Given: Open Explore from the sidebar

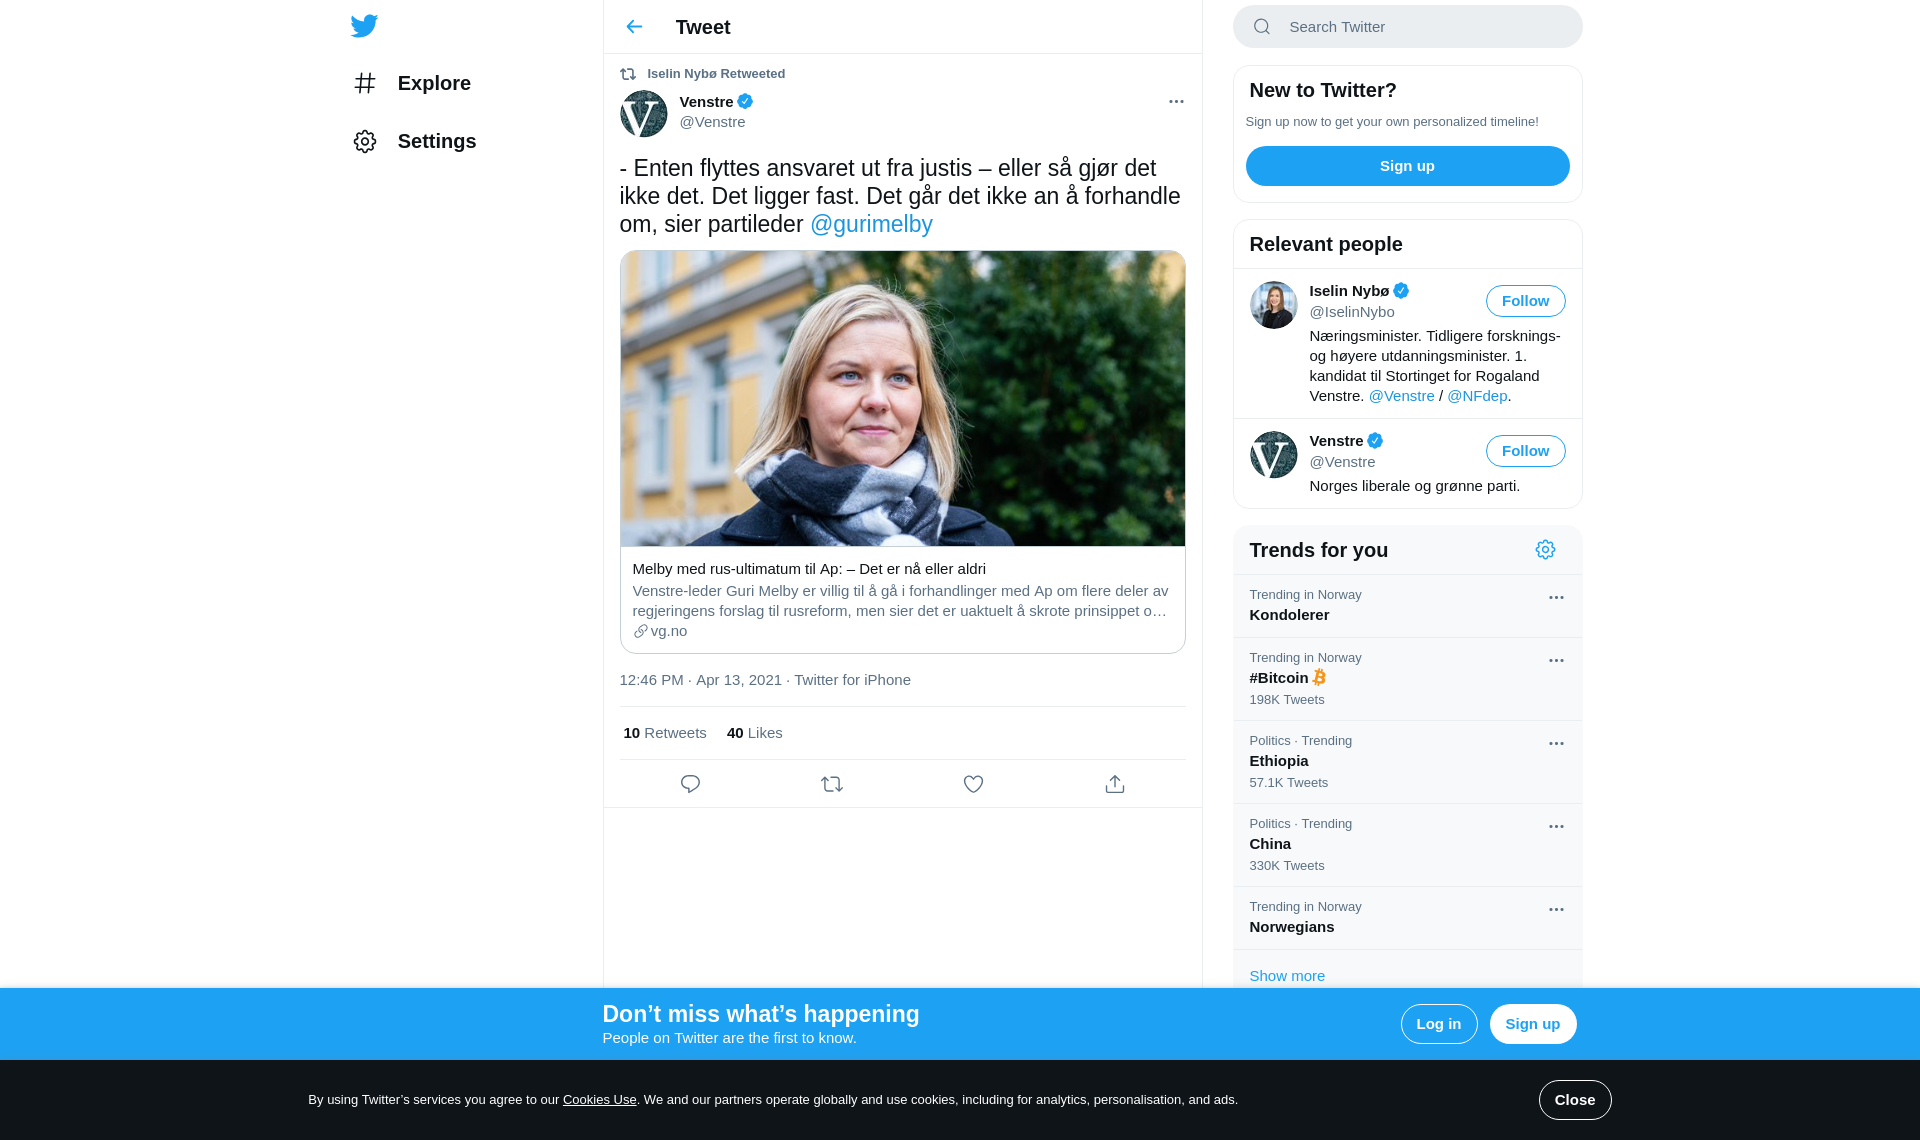Looking at the screenshot, I should [411, 83].
